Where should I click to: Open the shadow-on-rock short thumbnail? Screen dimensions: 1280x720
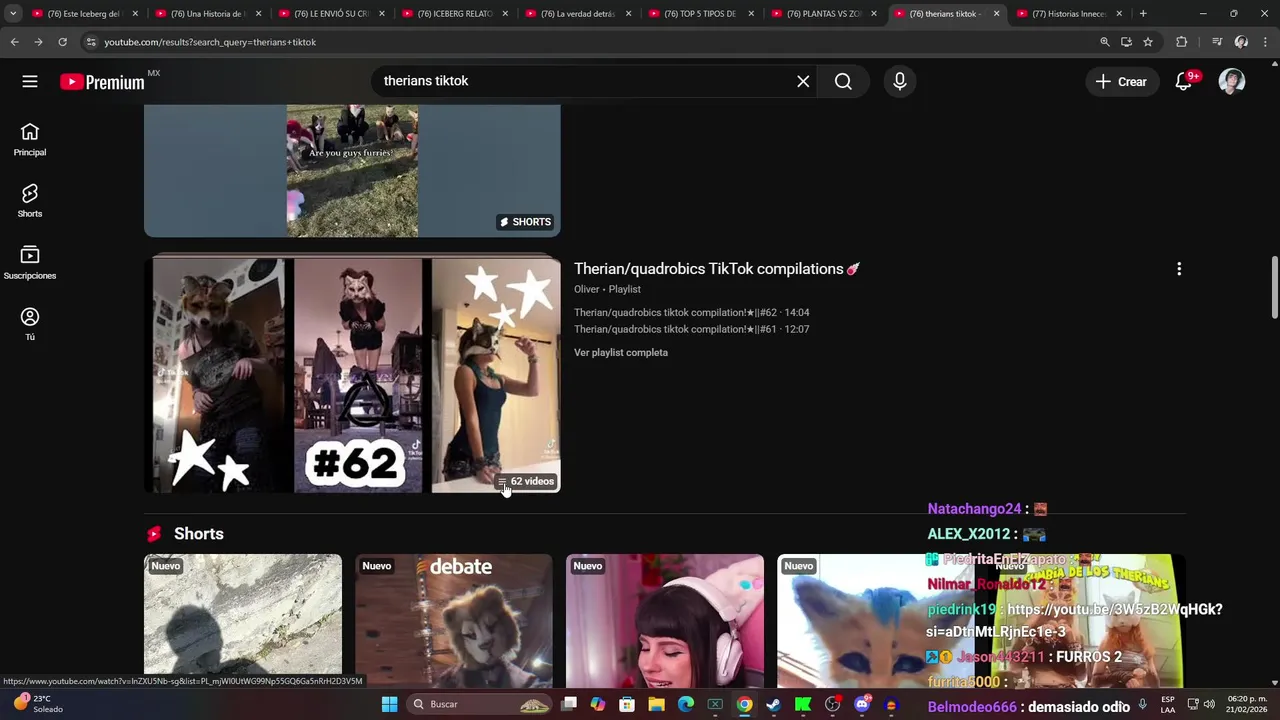click(242, 620)
